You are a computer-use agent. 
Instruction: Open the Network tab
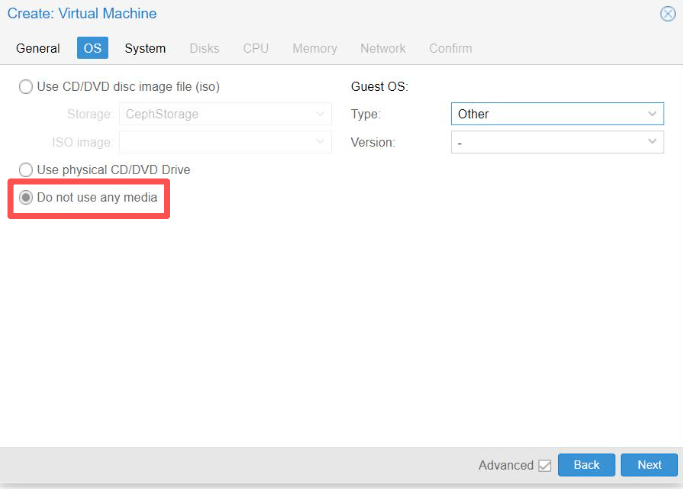382,48
